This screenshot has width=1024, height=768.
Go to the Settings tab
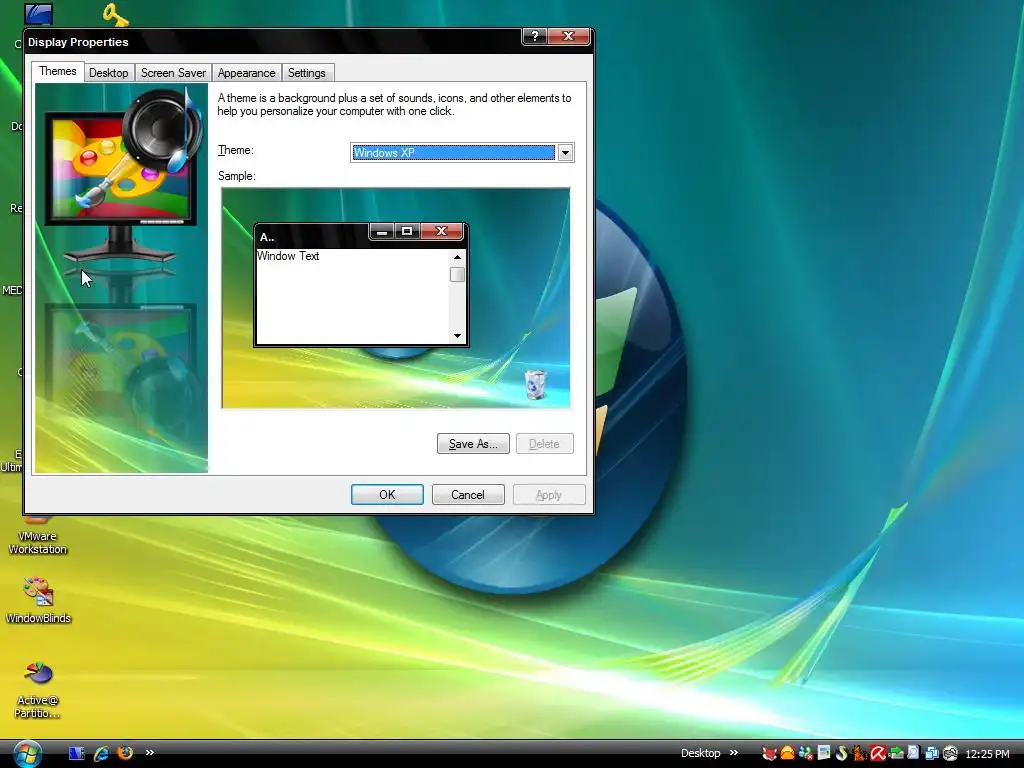[x=306, y=72]
